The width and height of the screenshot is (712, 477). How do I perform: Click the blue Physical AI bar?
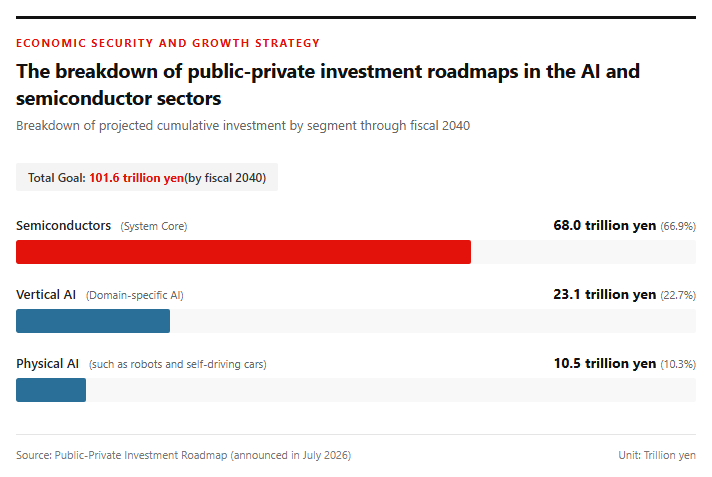[x=51, y=390]
